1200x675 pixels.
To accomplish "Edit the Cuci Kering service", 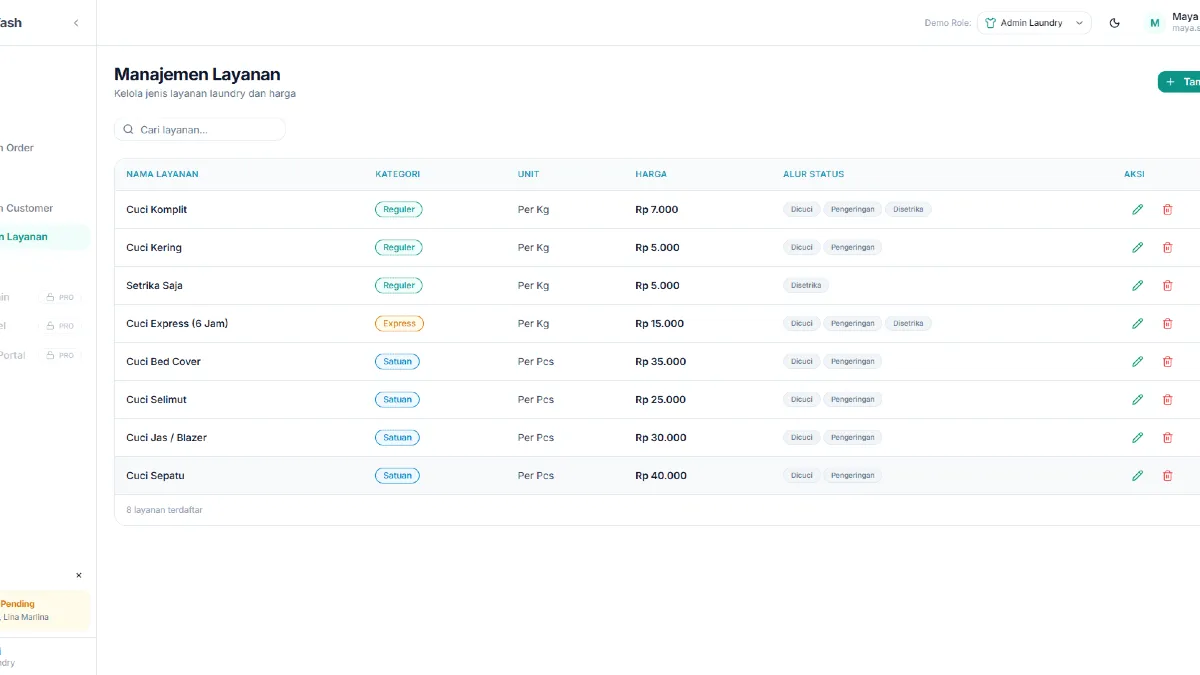I will click(1137, 247).
